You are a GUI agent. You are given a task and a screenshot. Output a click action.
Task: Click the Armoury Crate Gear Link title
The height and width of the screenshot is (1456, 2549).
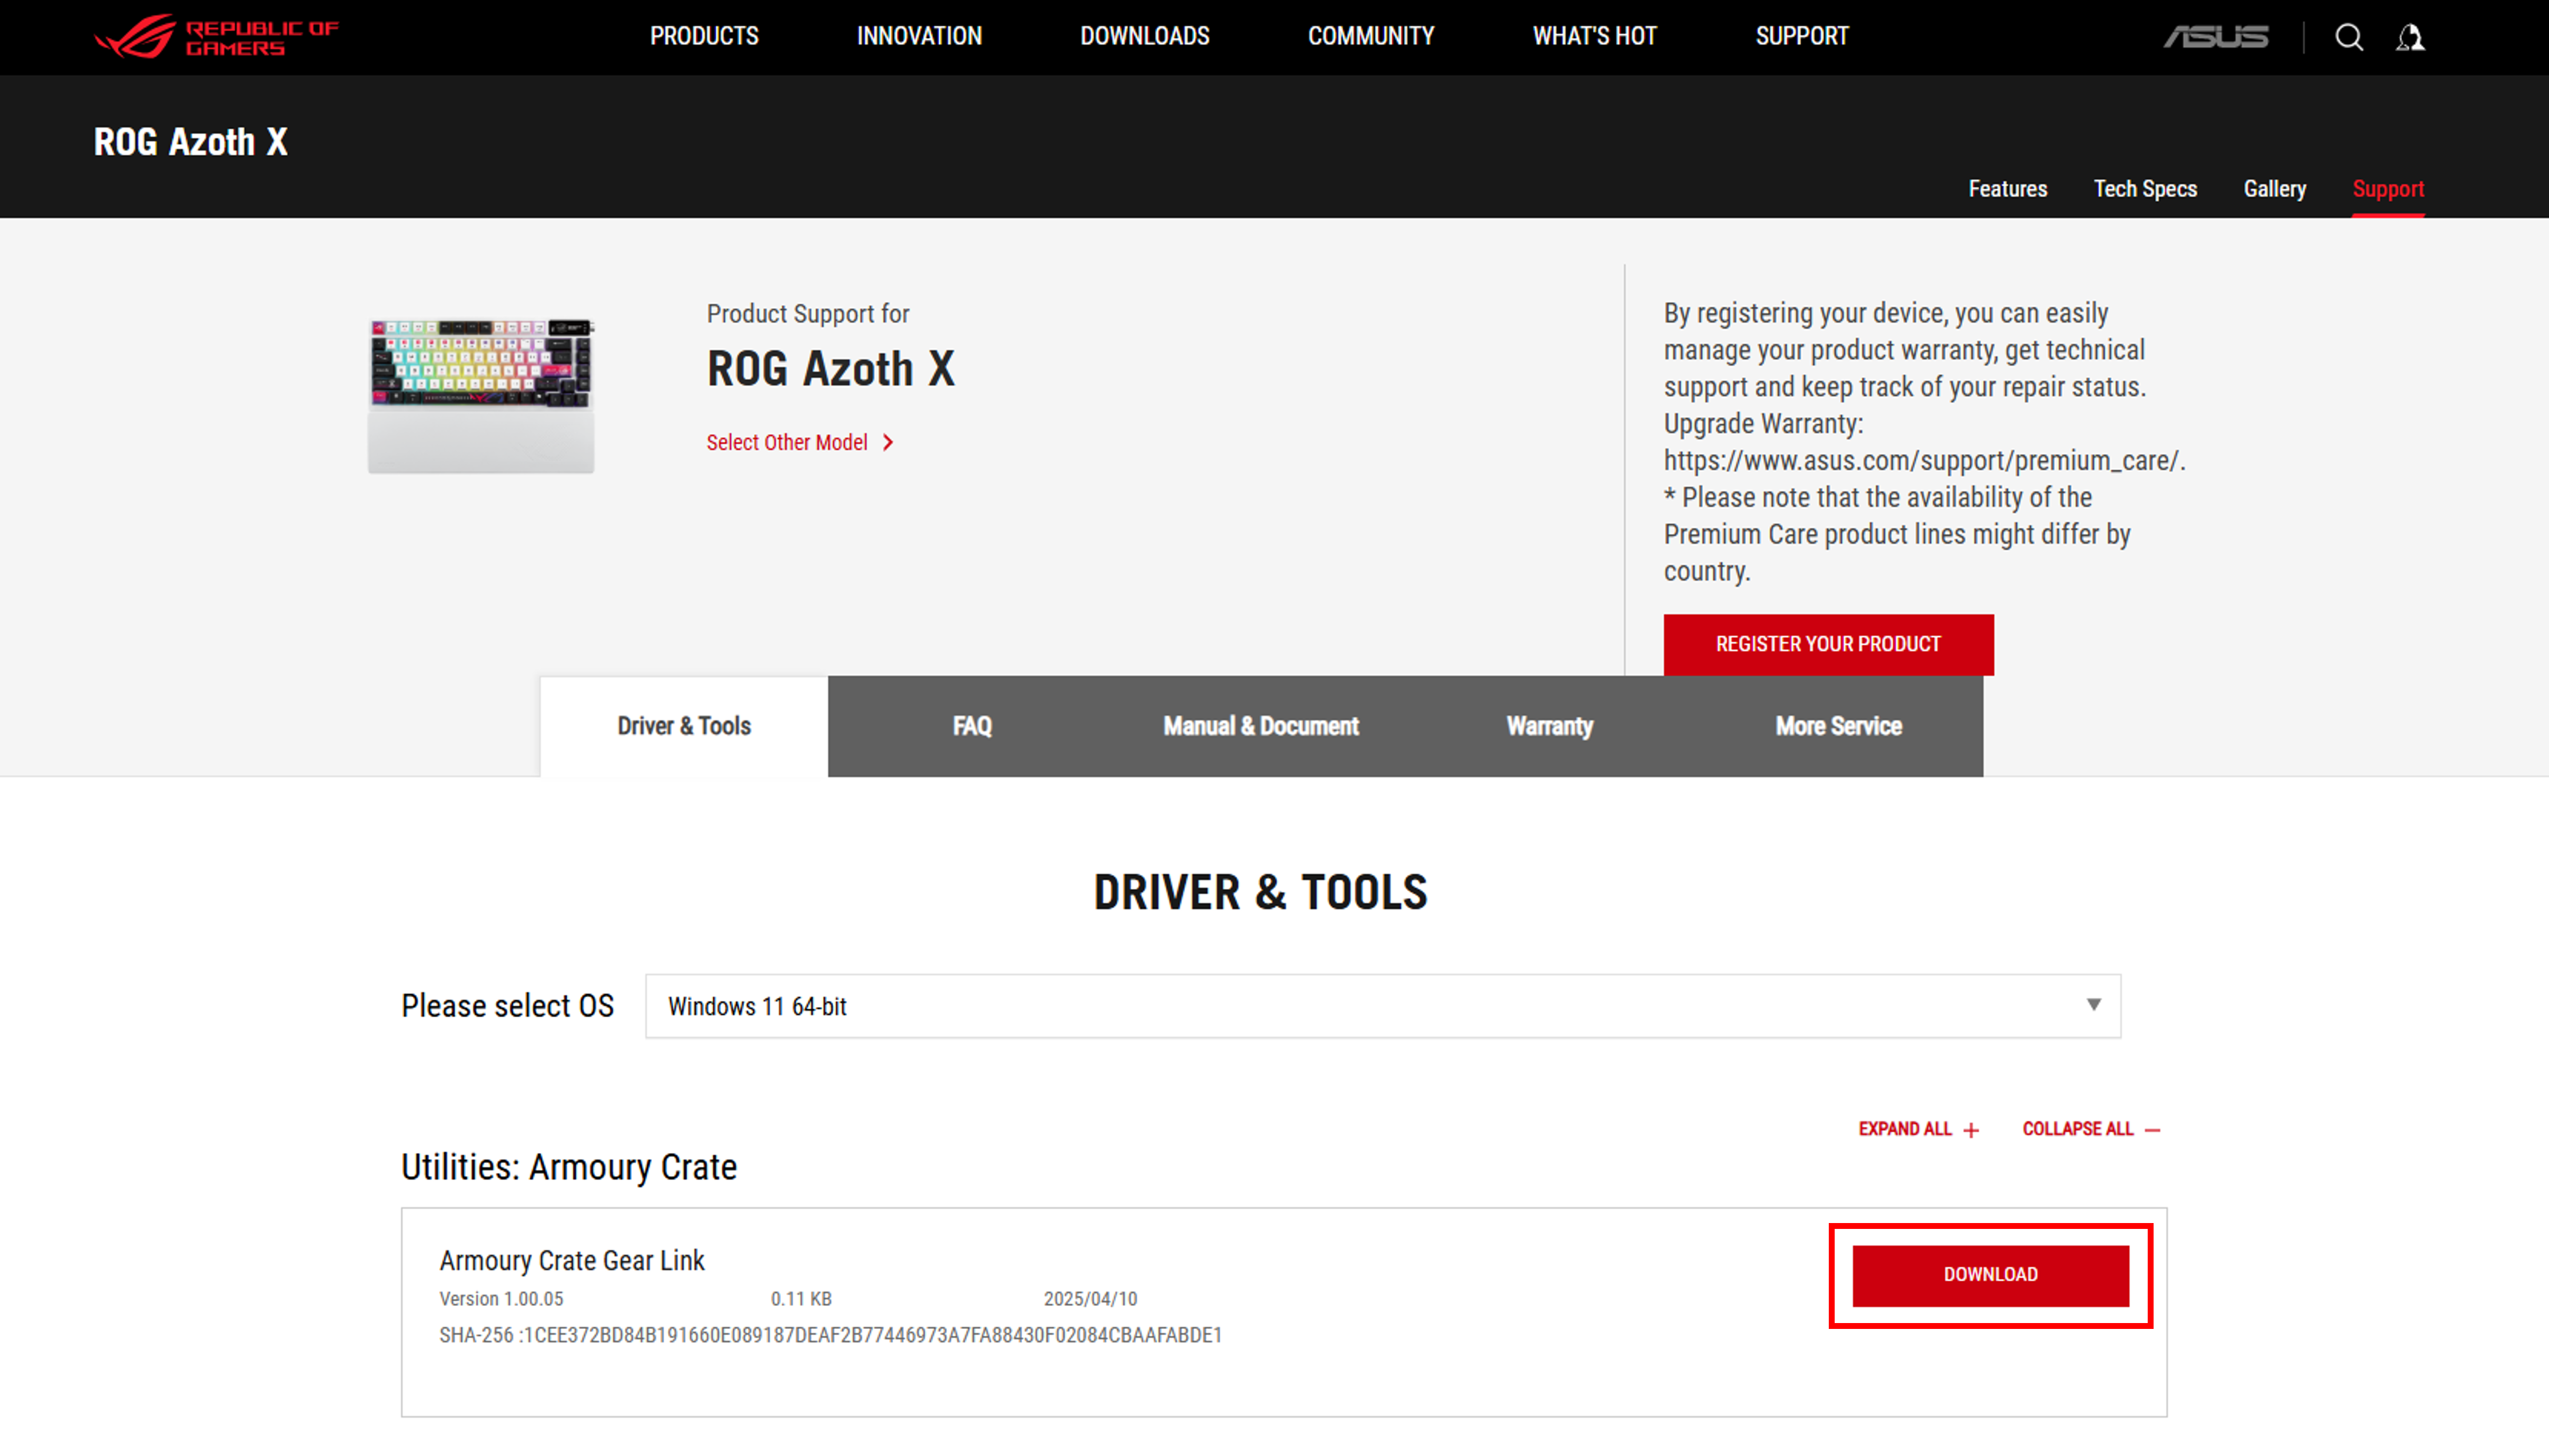pos(572,1261)
